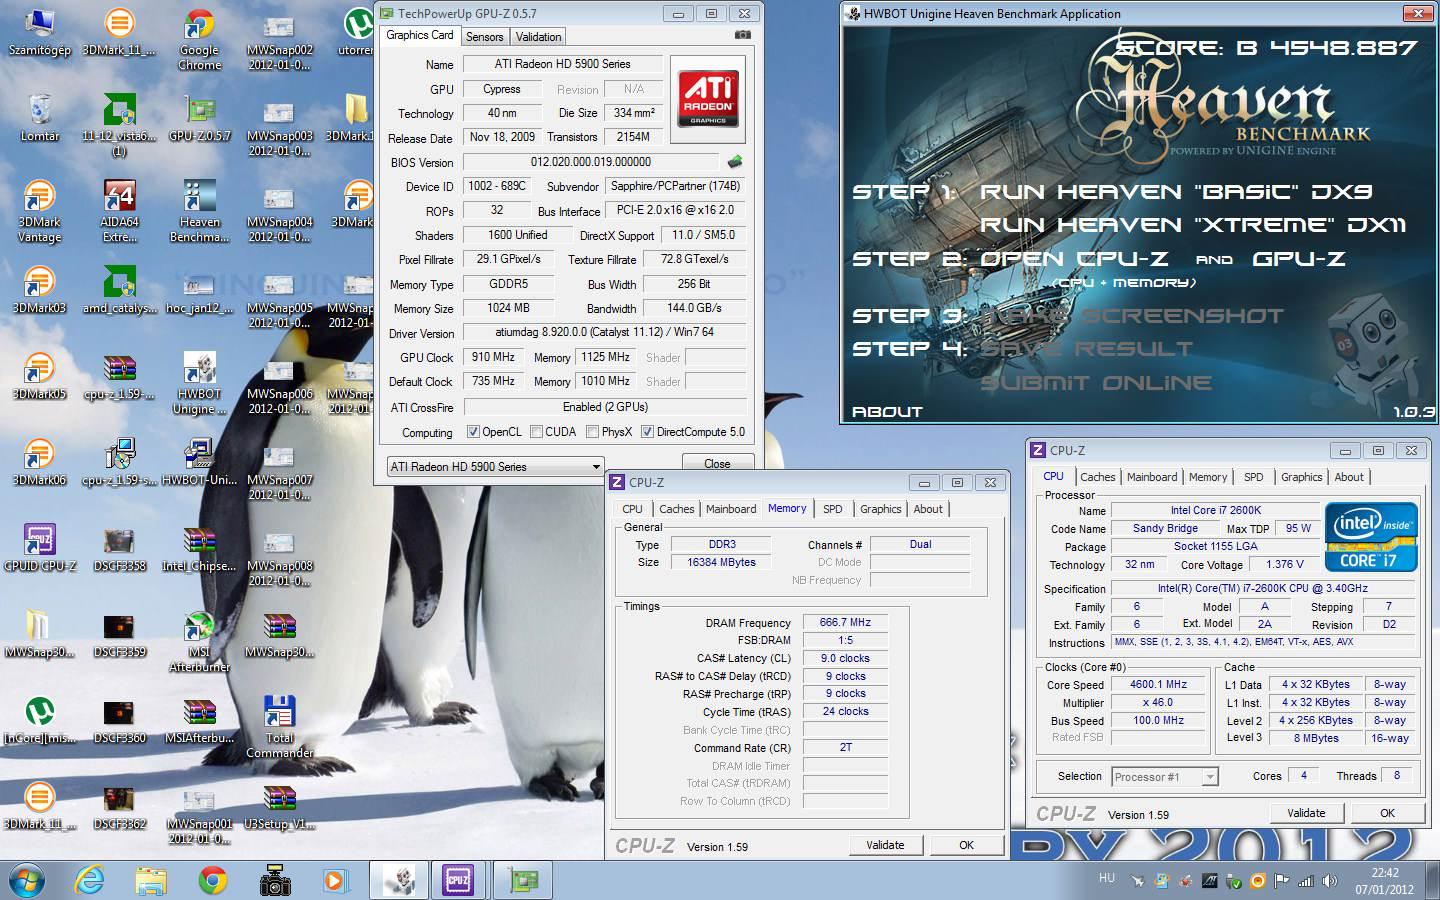The height and width of the screenshot is (900, 1440).
Task: Select the DSCF3362 image file
Action: (x=119, y=806)
